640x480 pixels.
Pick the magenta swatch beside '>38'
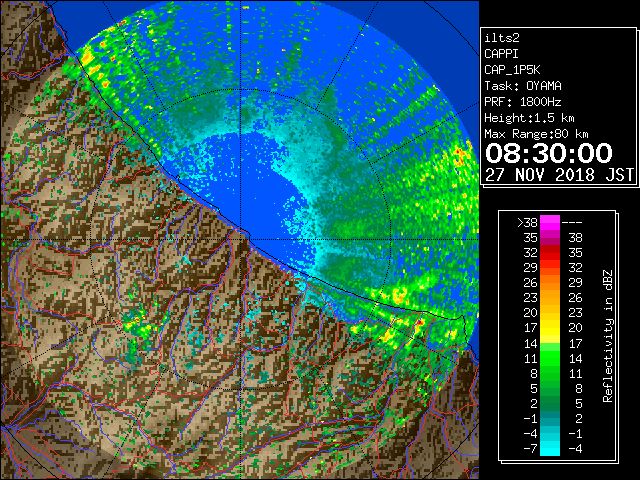pos(550,223)
